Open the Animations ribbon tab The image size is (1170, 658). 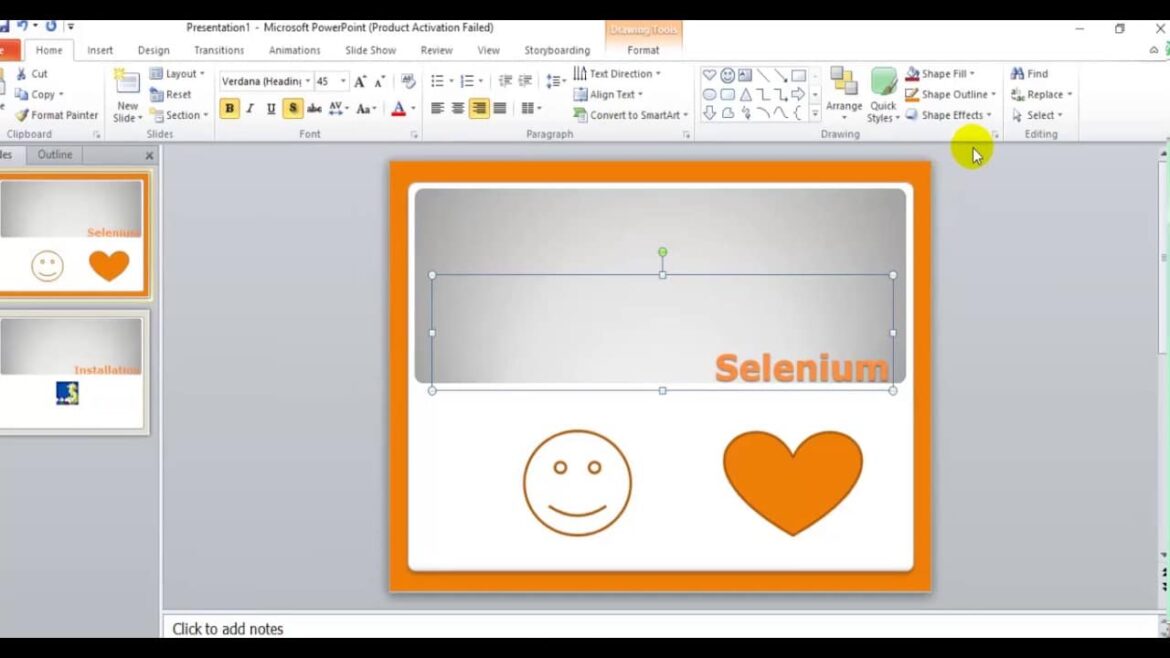pos(294,50)
